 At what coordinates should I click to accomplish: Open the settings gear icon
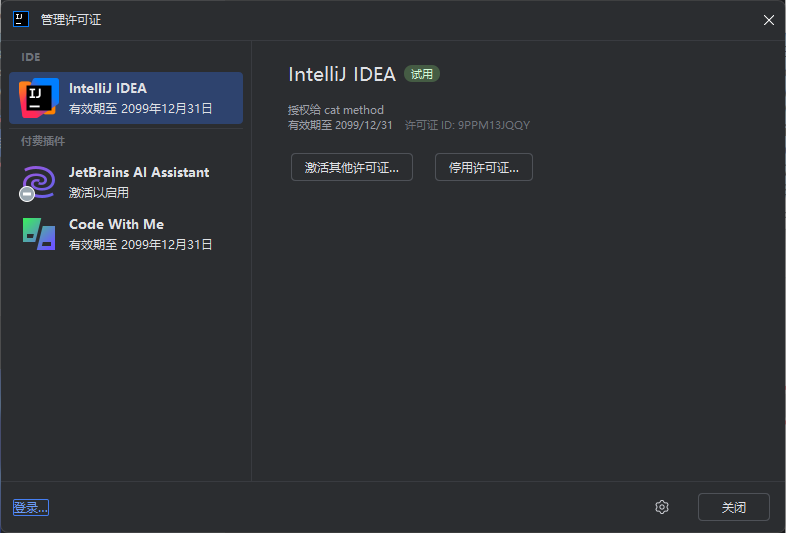click(x=662, y=507)
